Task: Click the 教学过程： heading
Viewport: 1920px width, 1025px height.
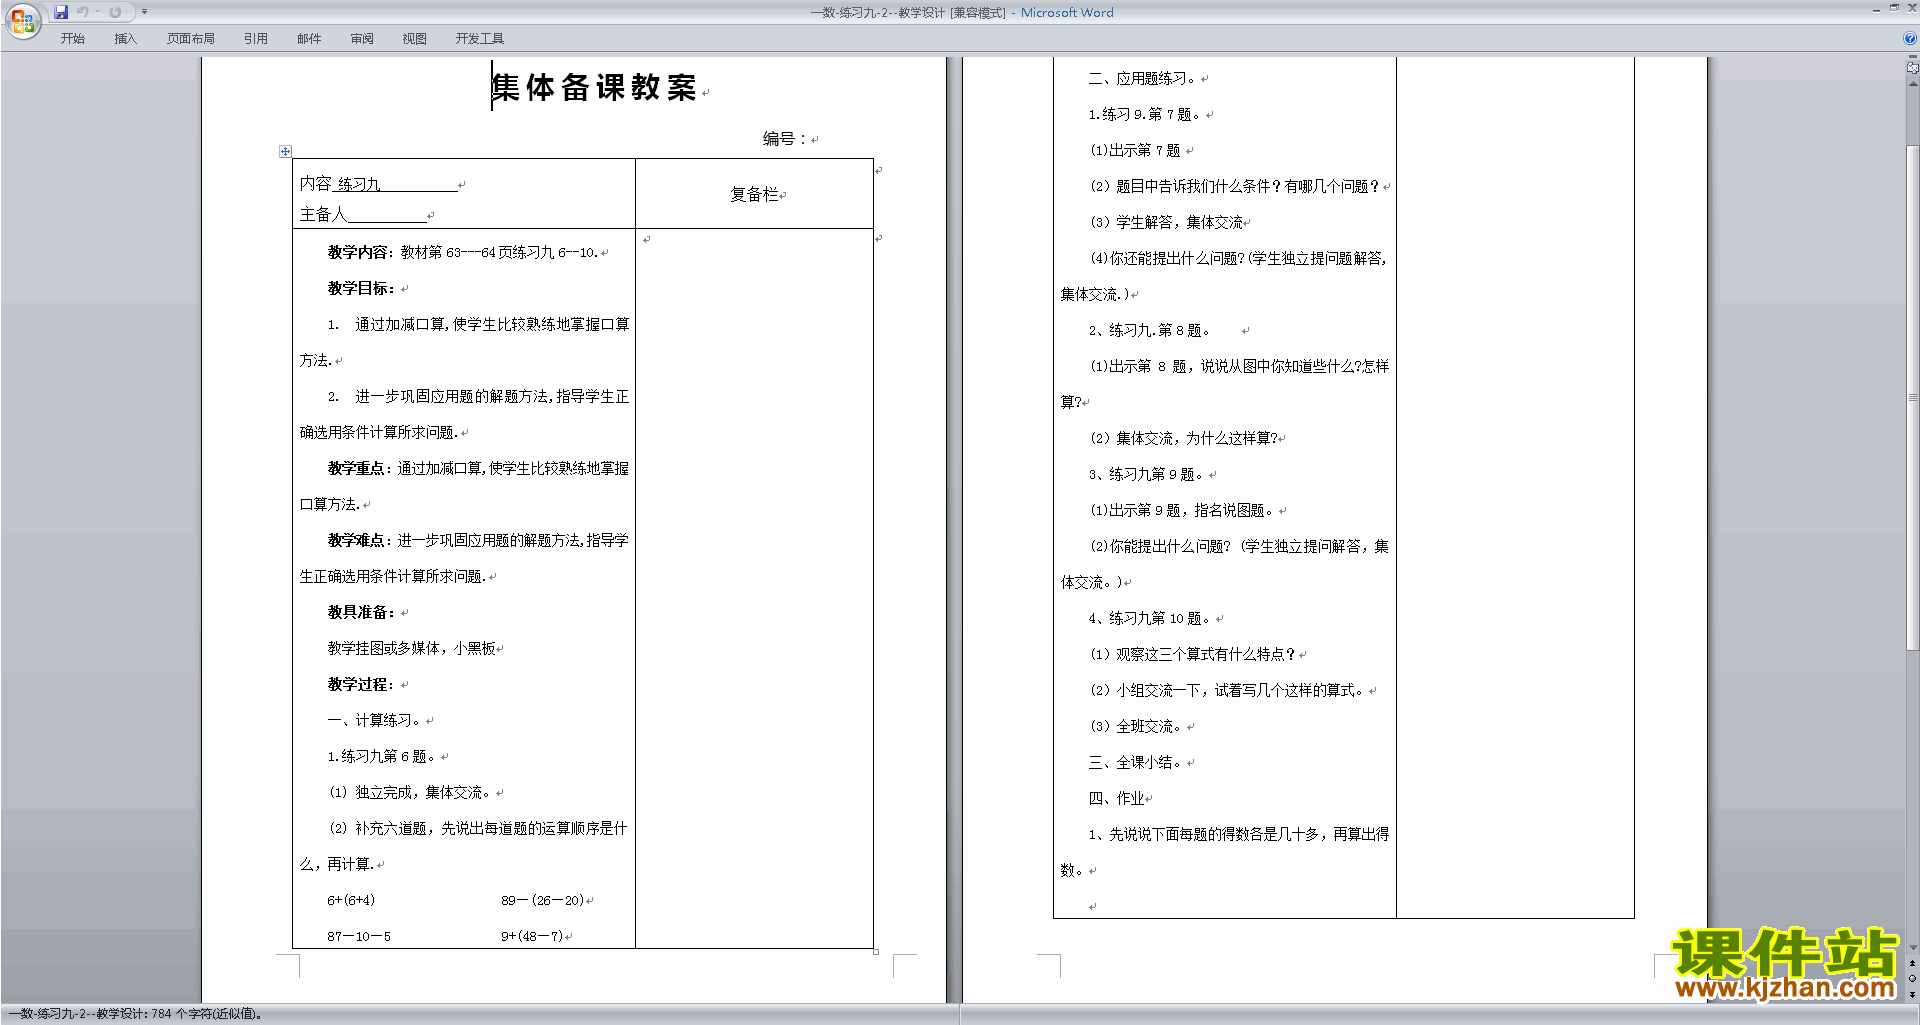Action: pos(361,684)
